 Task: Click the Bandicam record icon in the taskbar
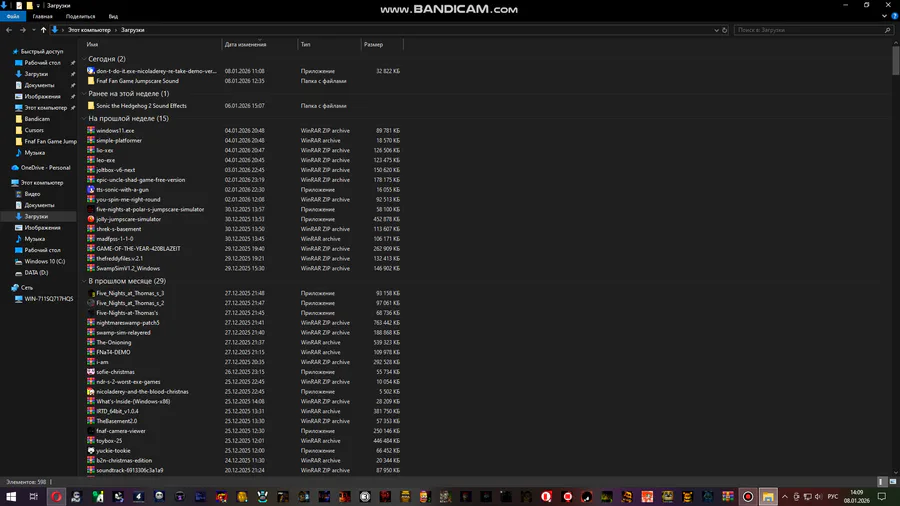click(748, 497)
